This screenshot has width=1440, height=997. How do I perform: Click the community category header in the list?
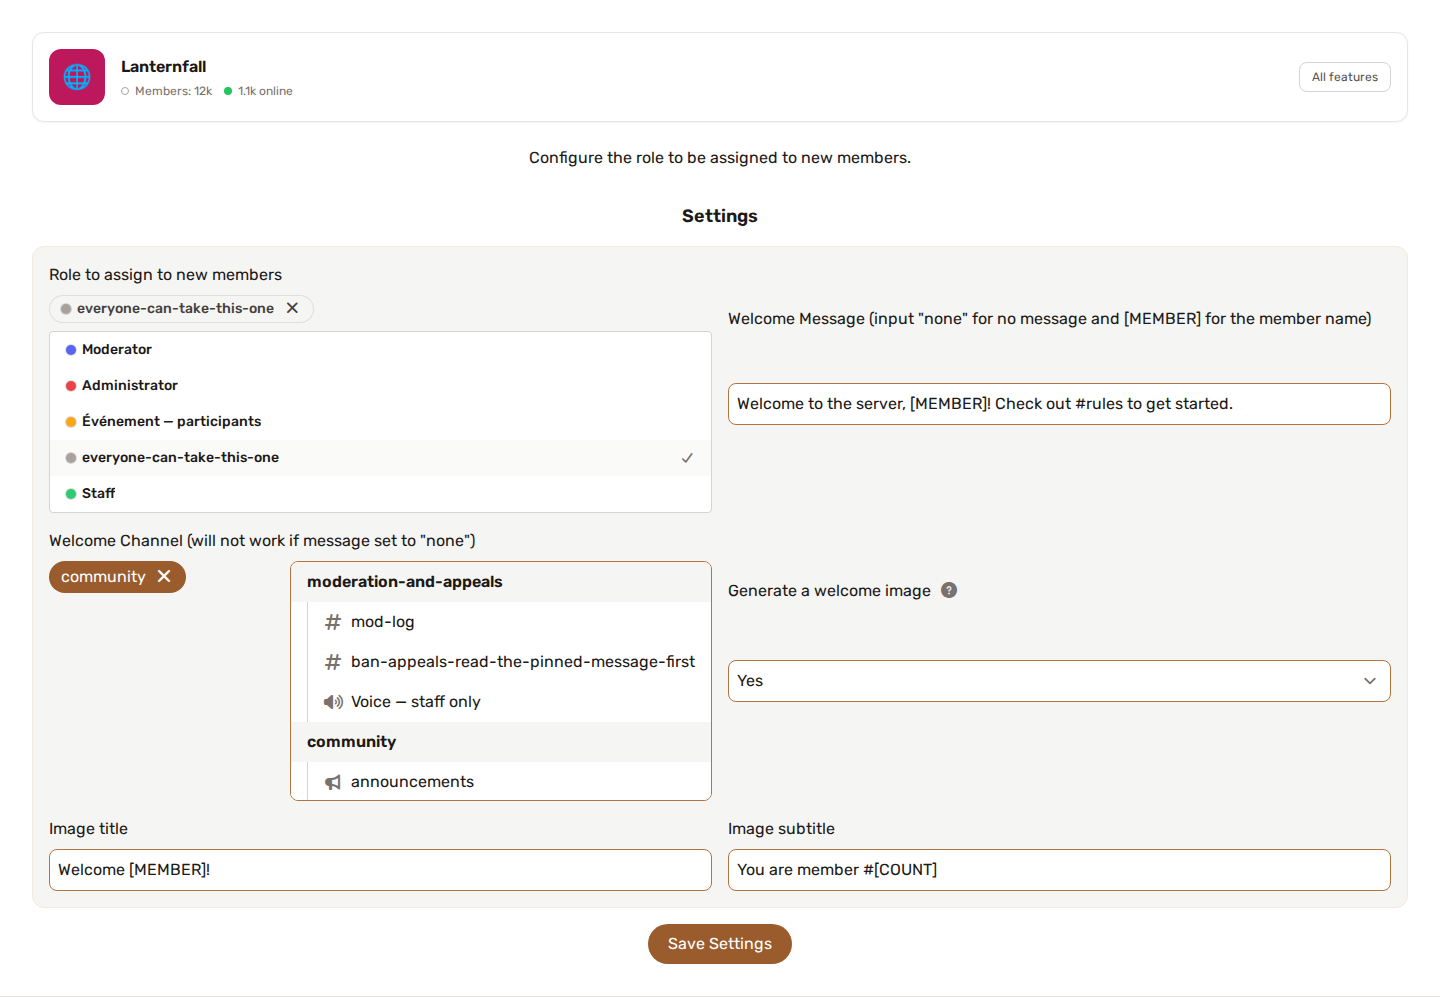pyautogui.click(x=501, y=742)
